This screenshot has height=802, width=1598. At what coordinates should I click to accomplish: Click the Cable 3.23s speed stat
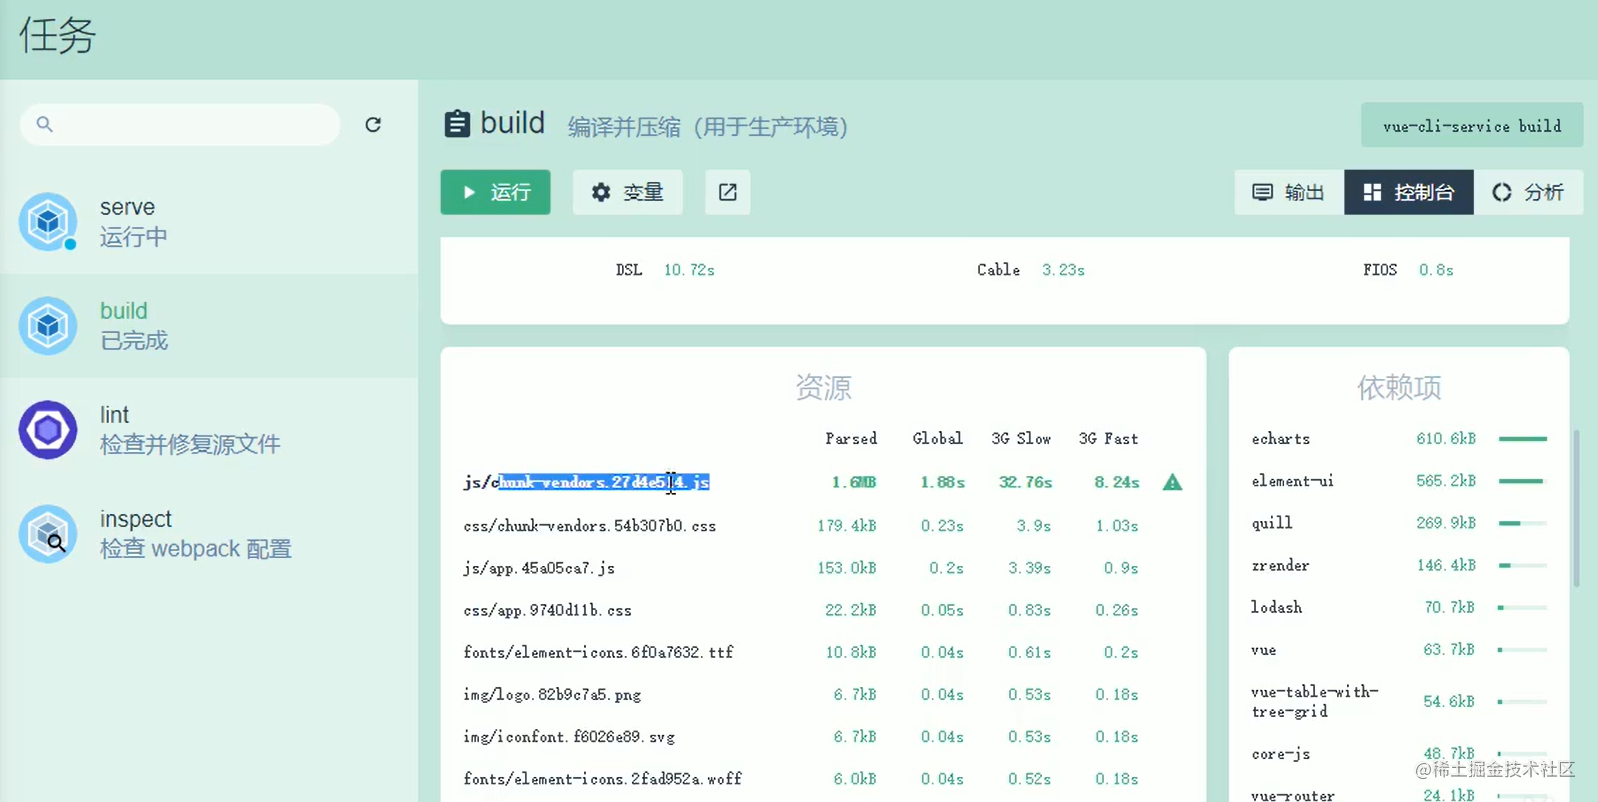tap(1031, 270)
